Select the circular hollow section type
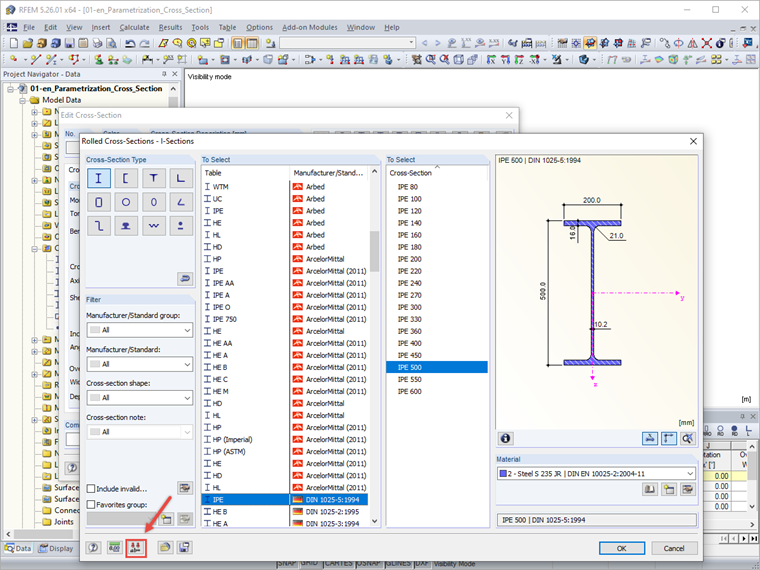 (x=126, y=202)
